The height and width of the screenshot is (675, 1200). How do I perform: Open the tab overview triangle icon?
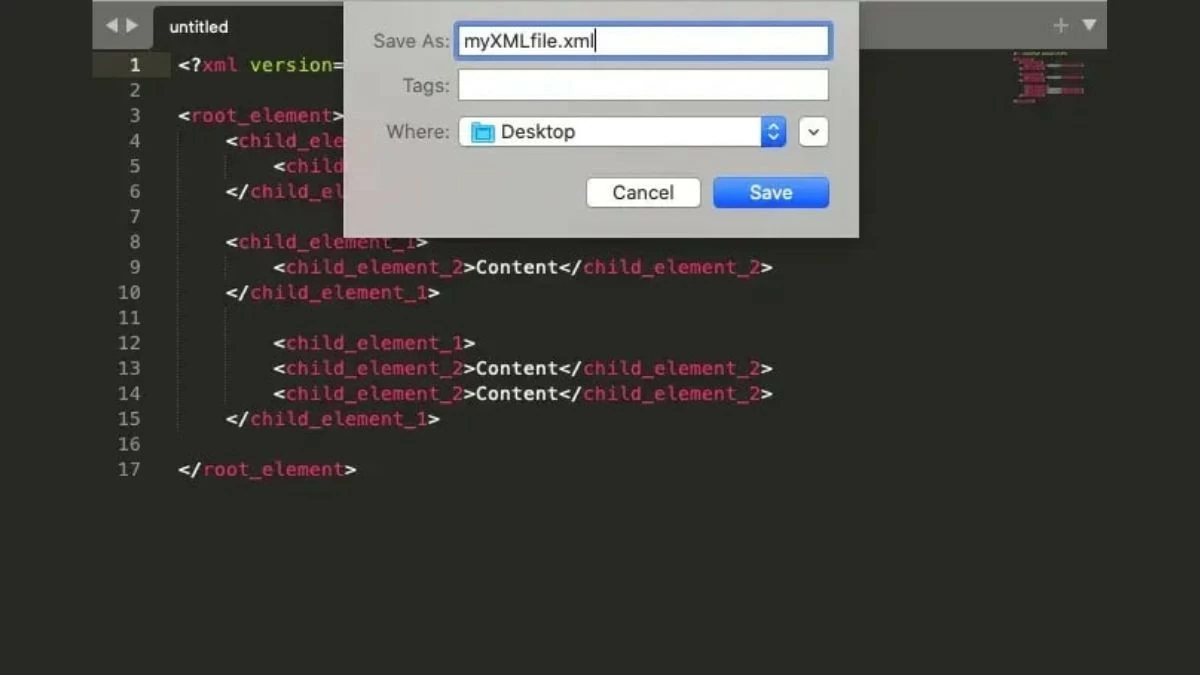pos(1087,26)
